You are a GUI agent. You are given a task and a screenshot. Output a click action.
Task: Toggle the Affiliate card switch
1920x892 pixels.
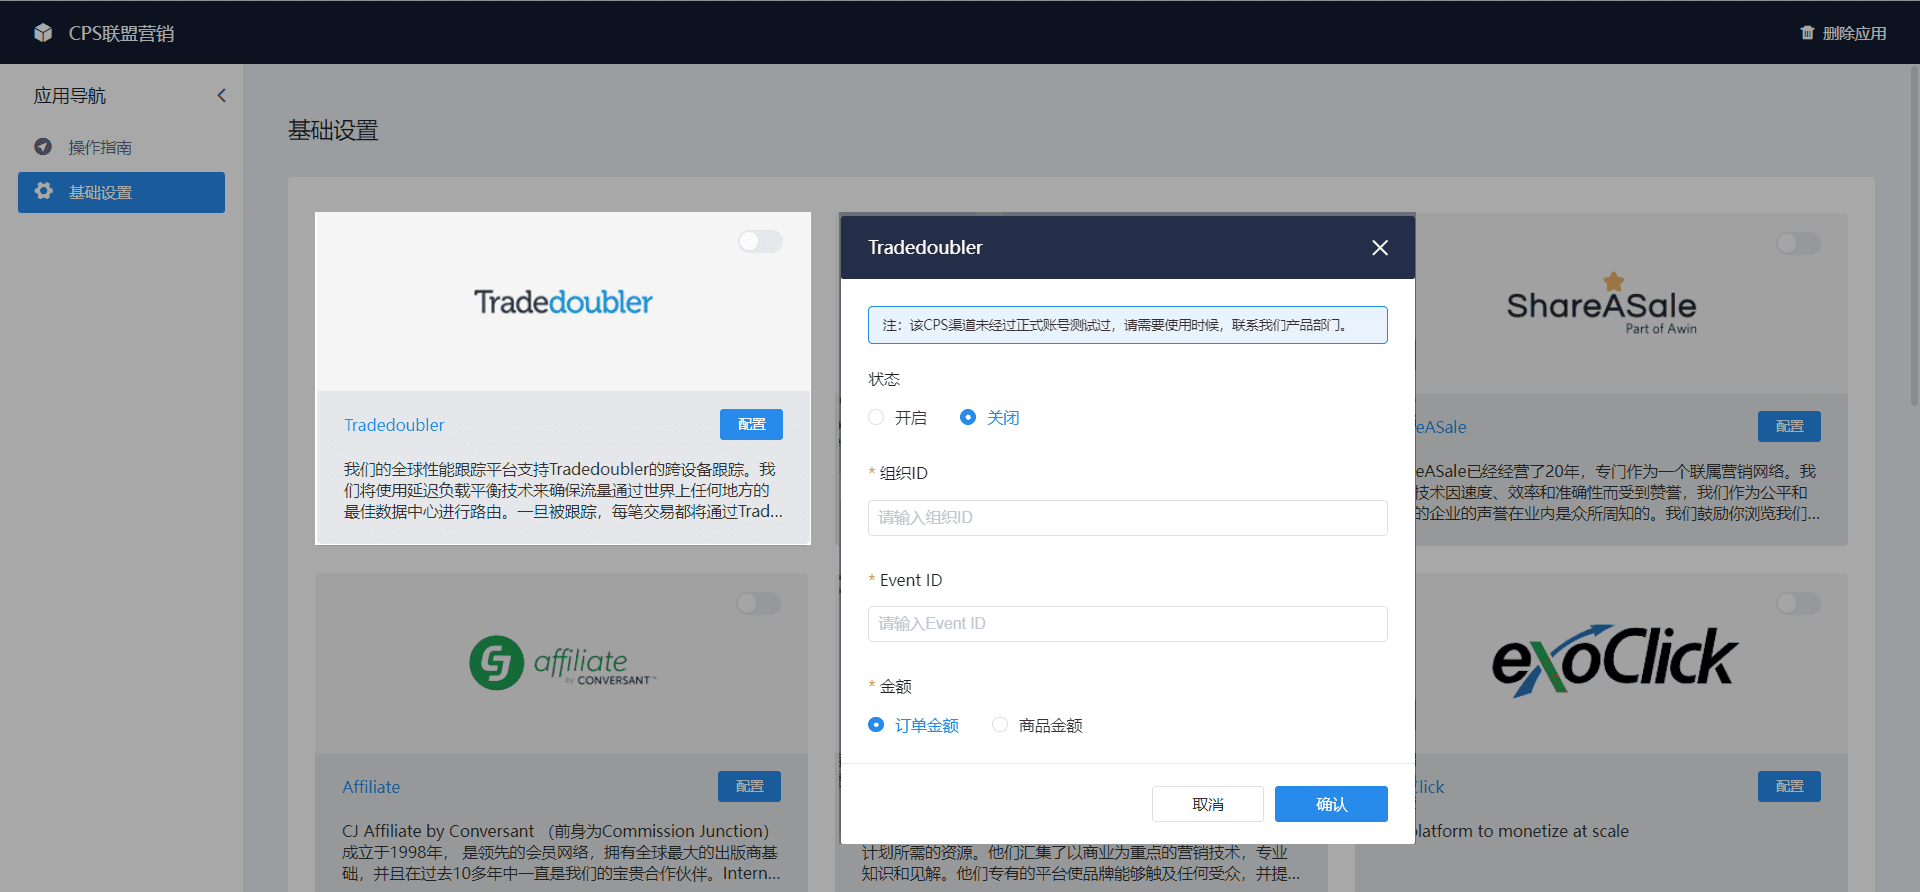click(x=758, y=603)
